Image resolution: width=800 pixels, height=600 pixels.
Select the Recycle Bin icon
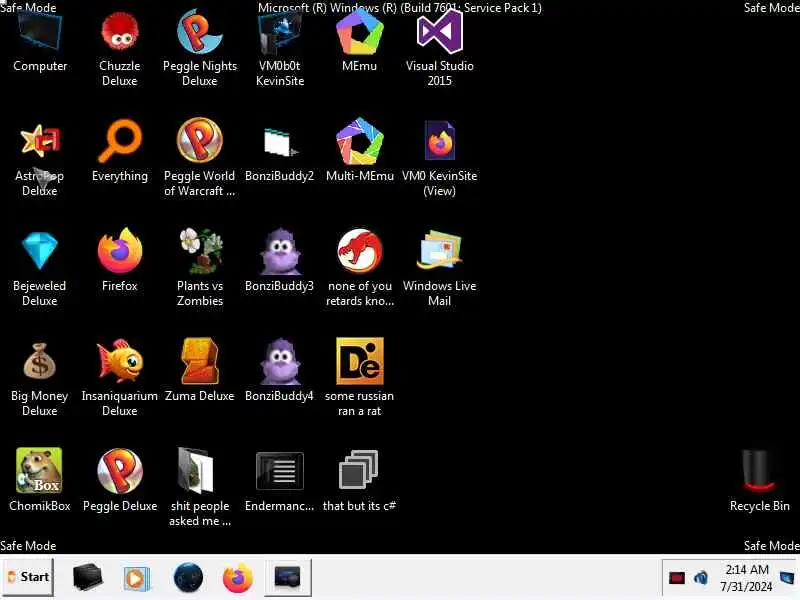(x=759, y=470)
